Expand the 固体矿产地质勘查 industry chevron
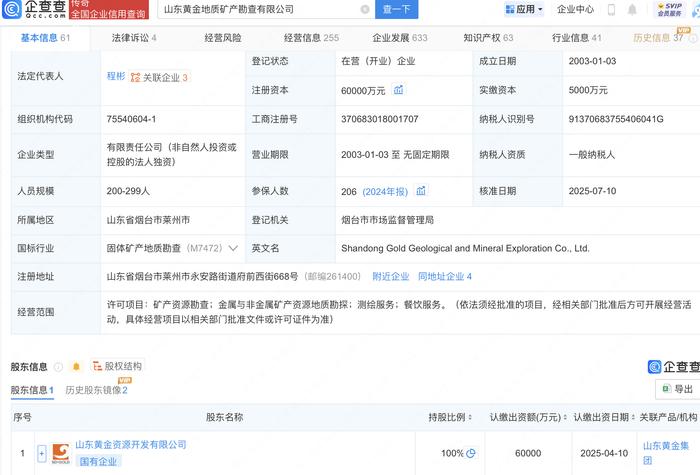700x475 pixels. pyautogui.click(x=233, y=248)
